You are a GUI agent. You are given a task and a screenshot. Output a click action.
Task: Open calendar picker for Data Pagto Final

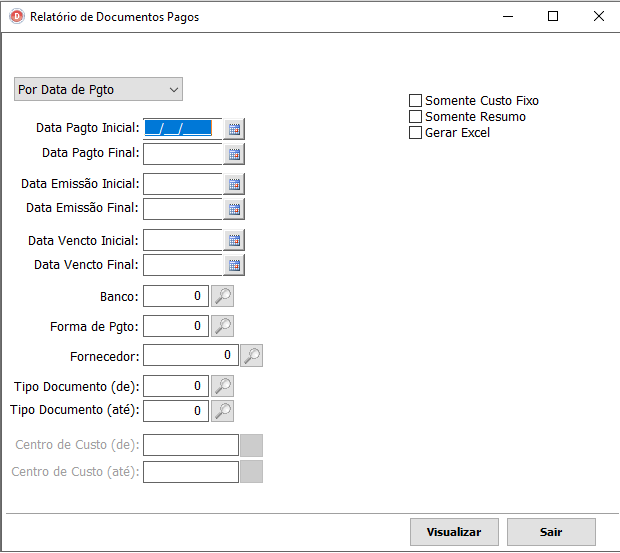tap(234, 154)
